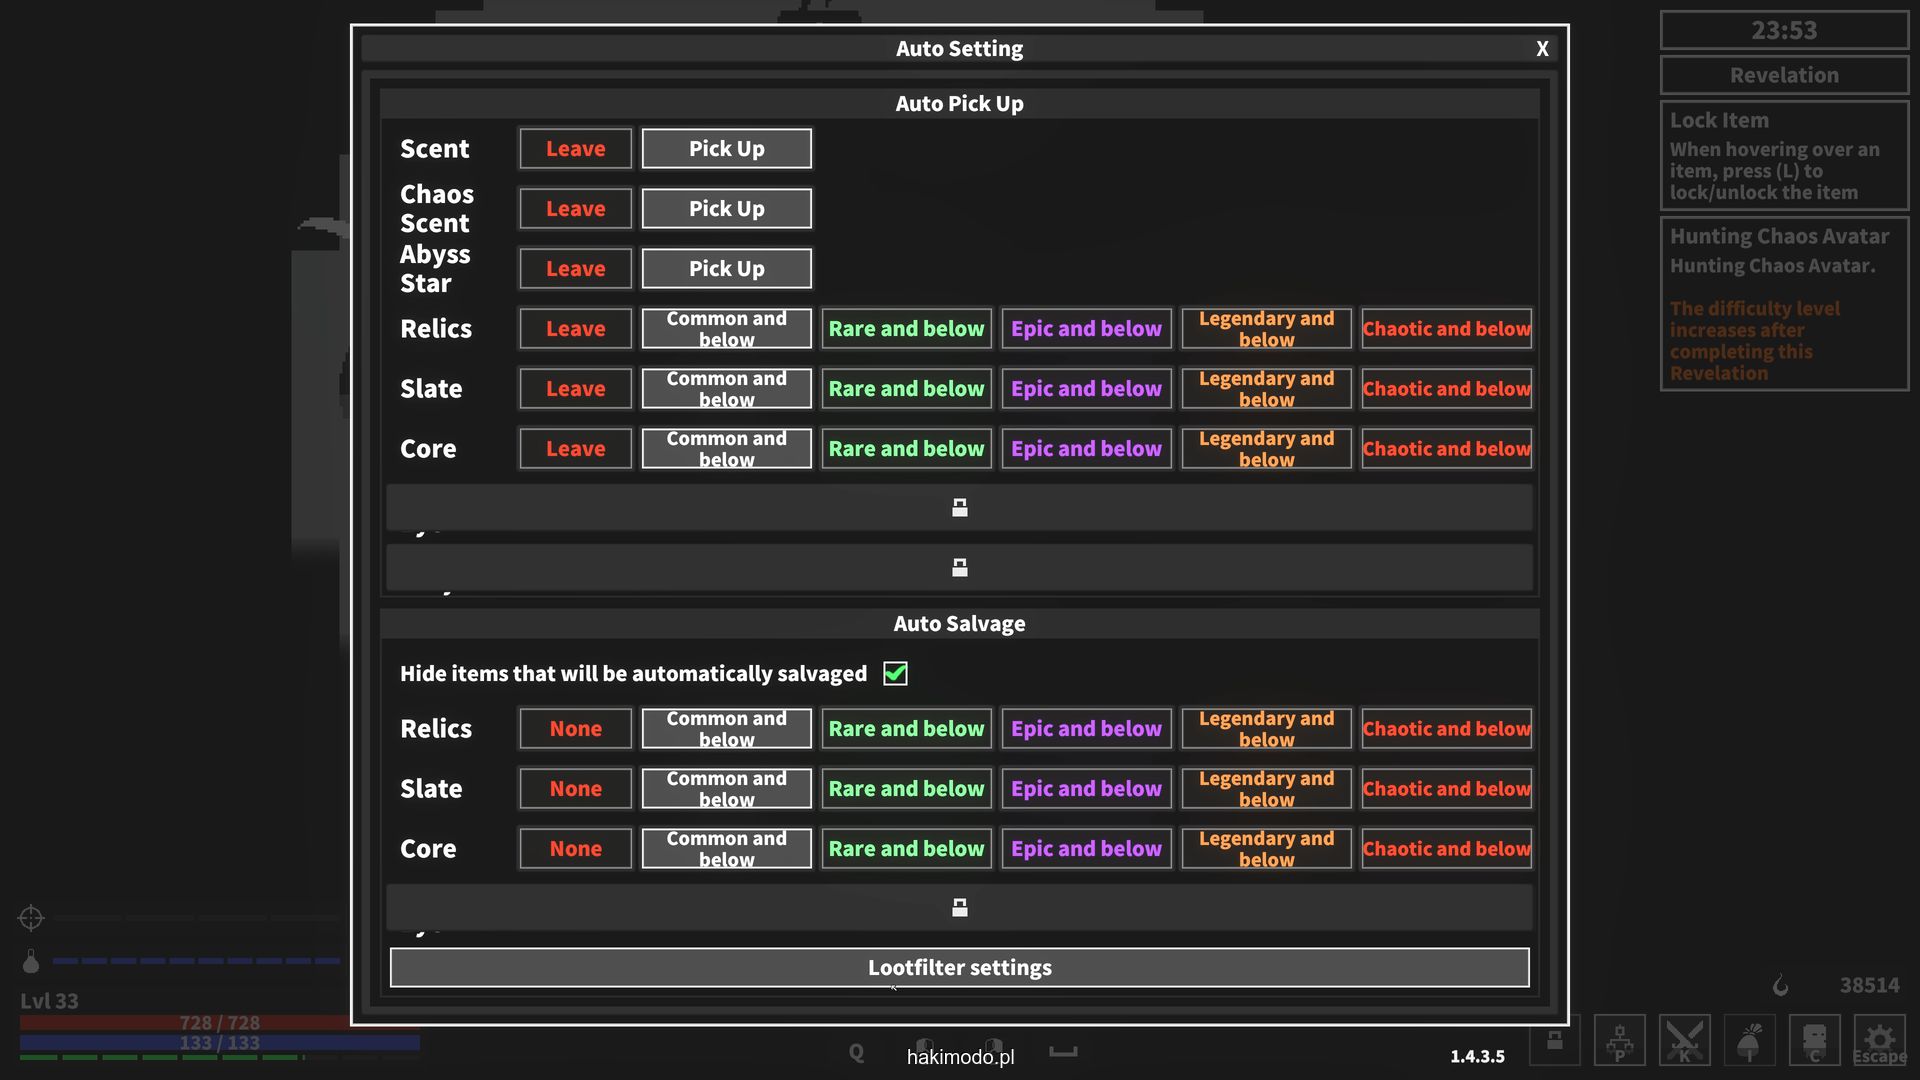
Task: Set Abyss Star to Leave
Action: point(575,269)
